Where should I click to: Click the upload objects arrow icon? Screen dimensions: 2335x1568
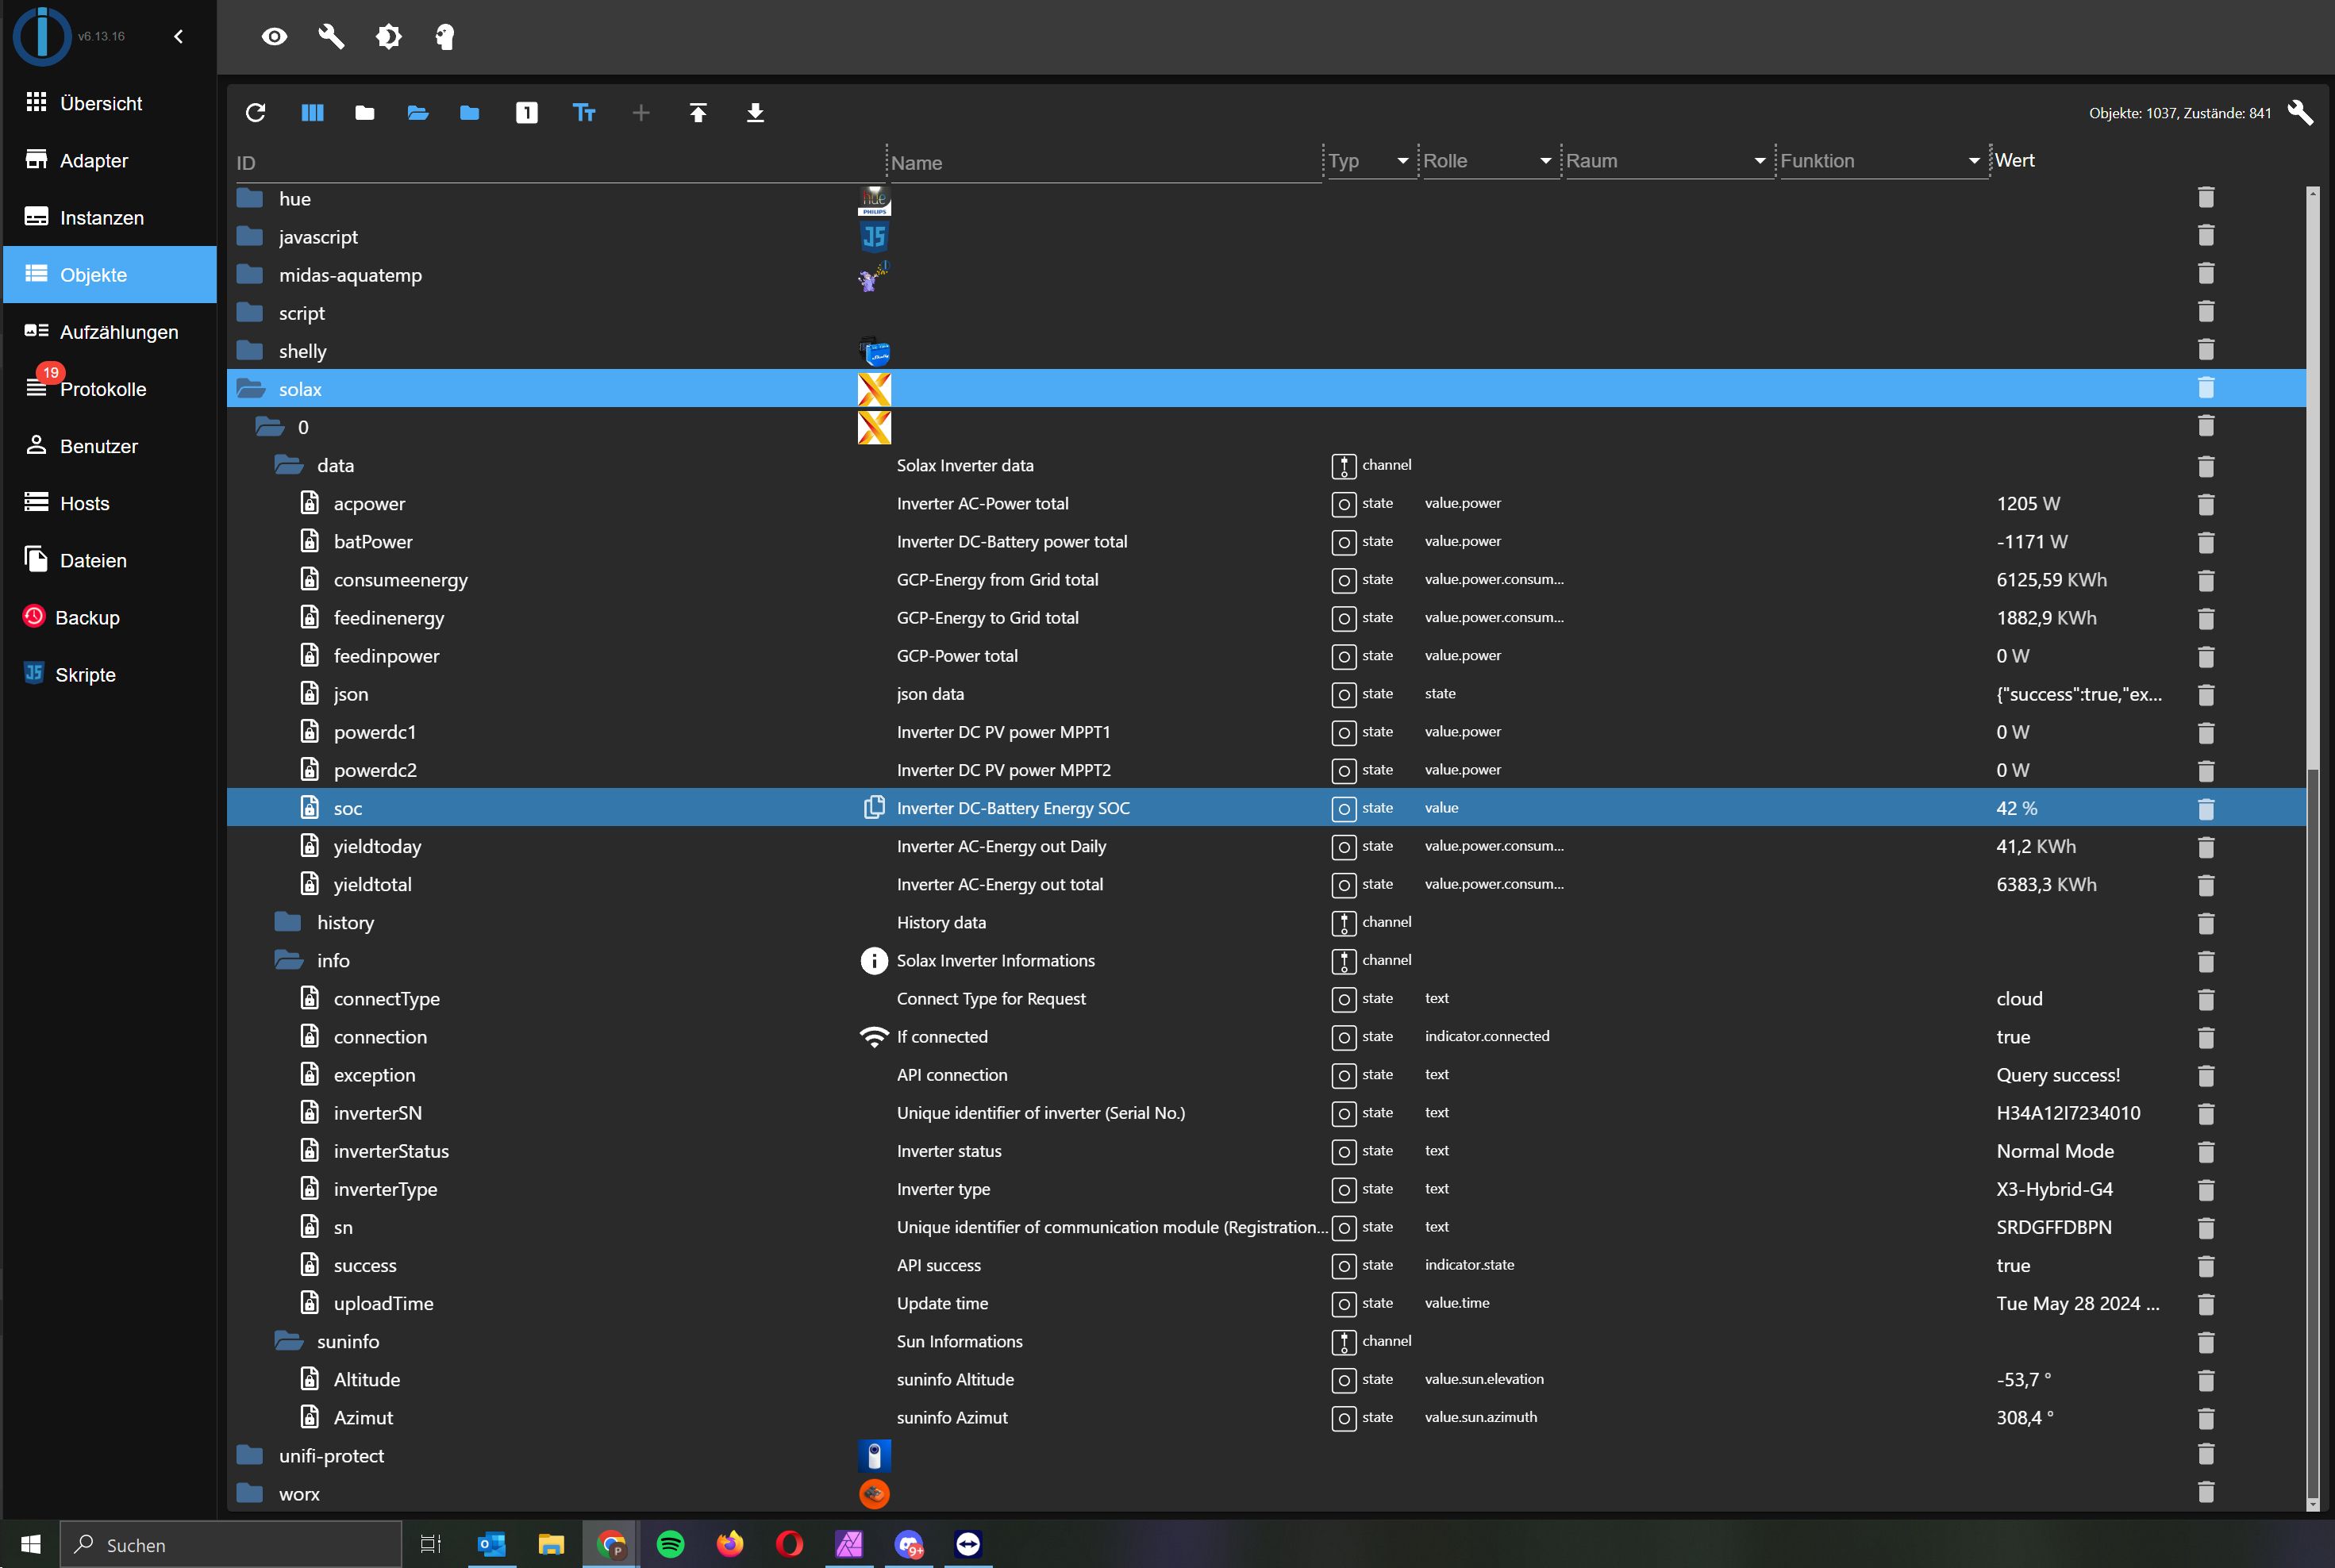pyautogui.click(x=698, y=113)
